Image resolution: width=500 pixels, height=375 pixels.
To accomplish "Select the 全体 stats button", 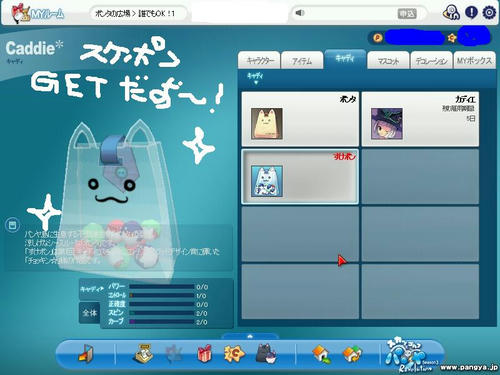I will (90, 313).
